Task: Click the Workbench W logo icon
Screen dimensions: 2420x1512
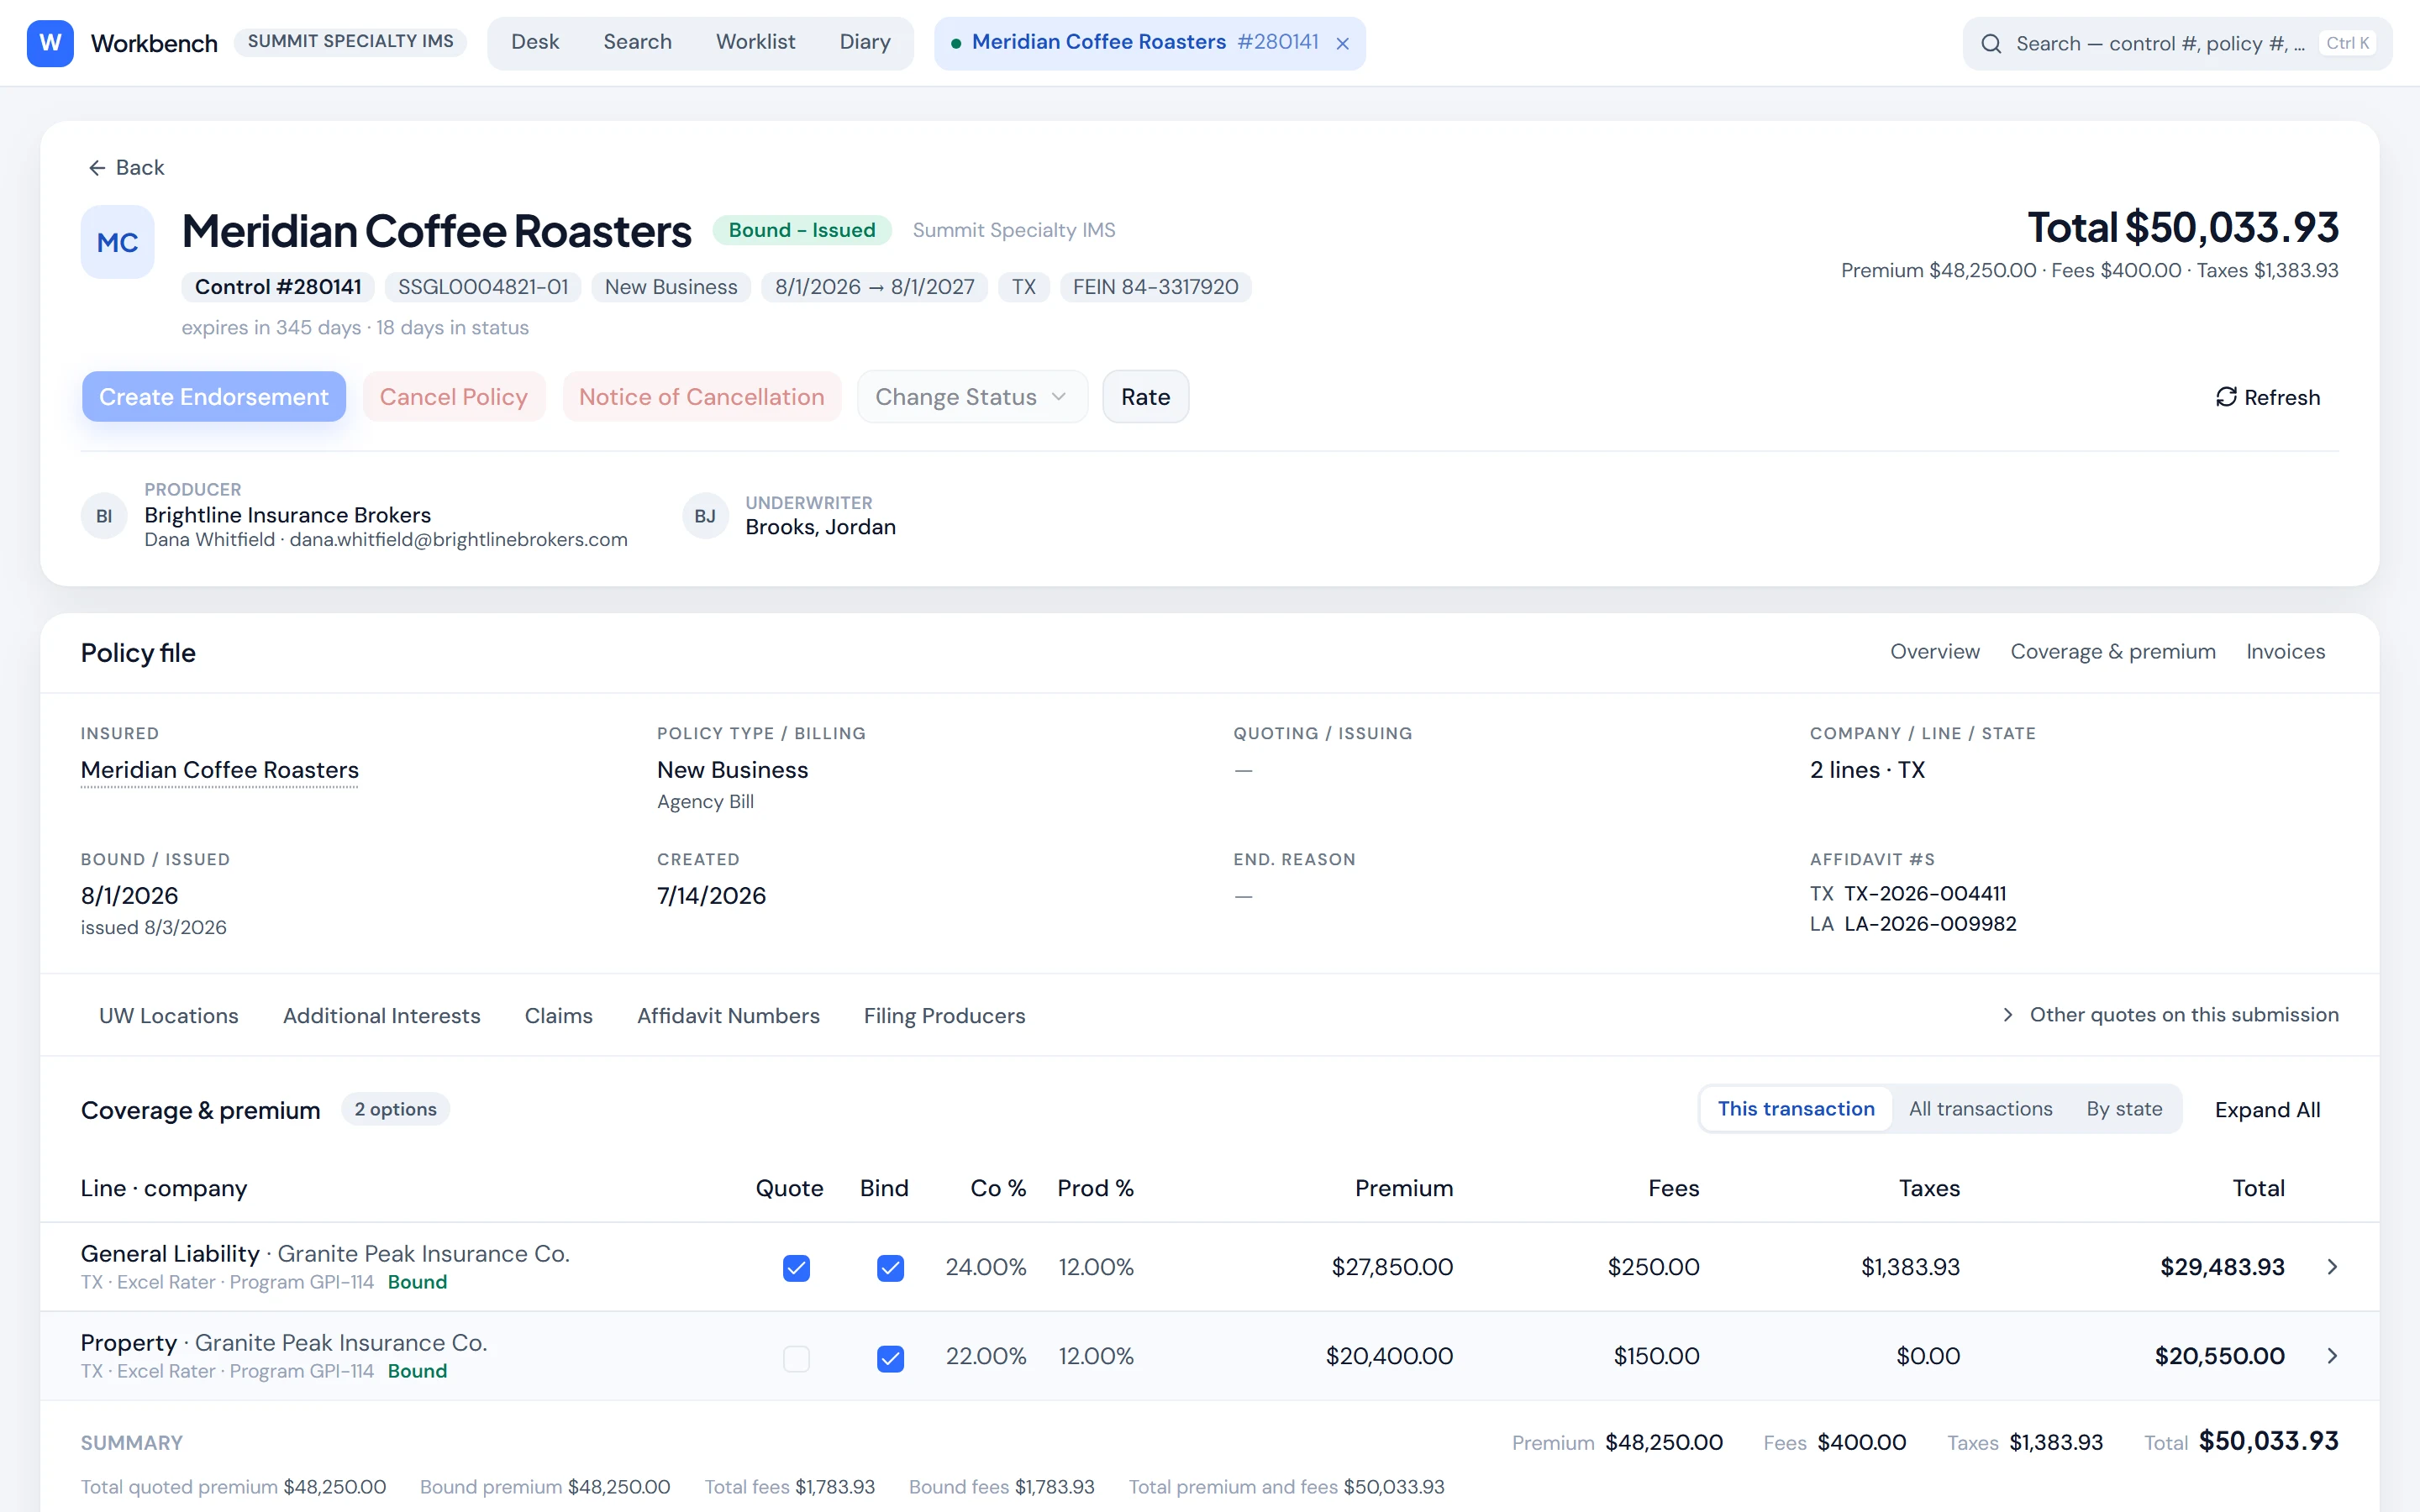Action: [50, 43]
